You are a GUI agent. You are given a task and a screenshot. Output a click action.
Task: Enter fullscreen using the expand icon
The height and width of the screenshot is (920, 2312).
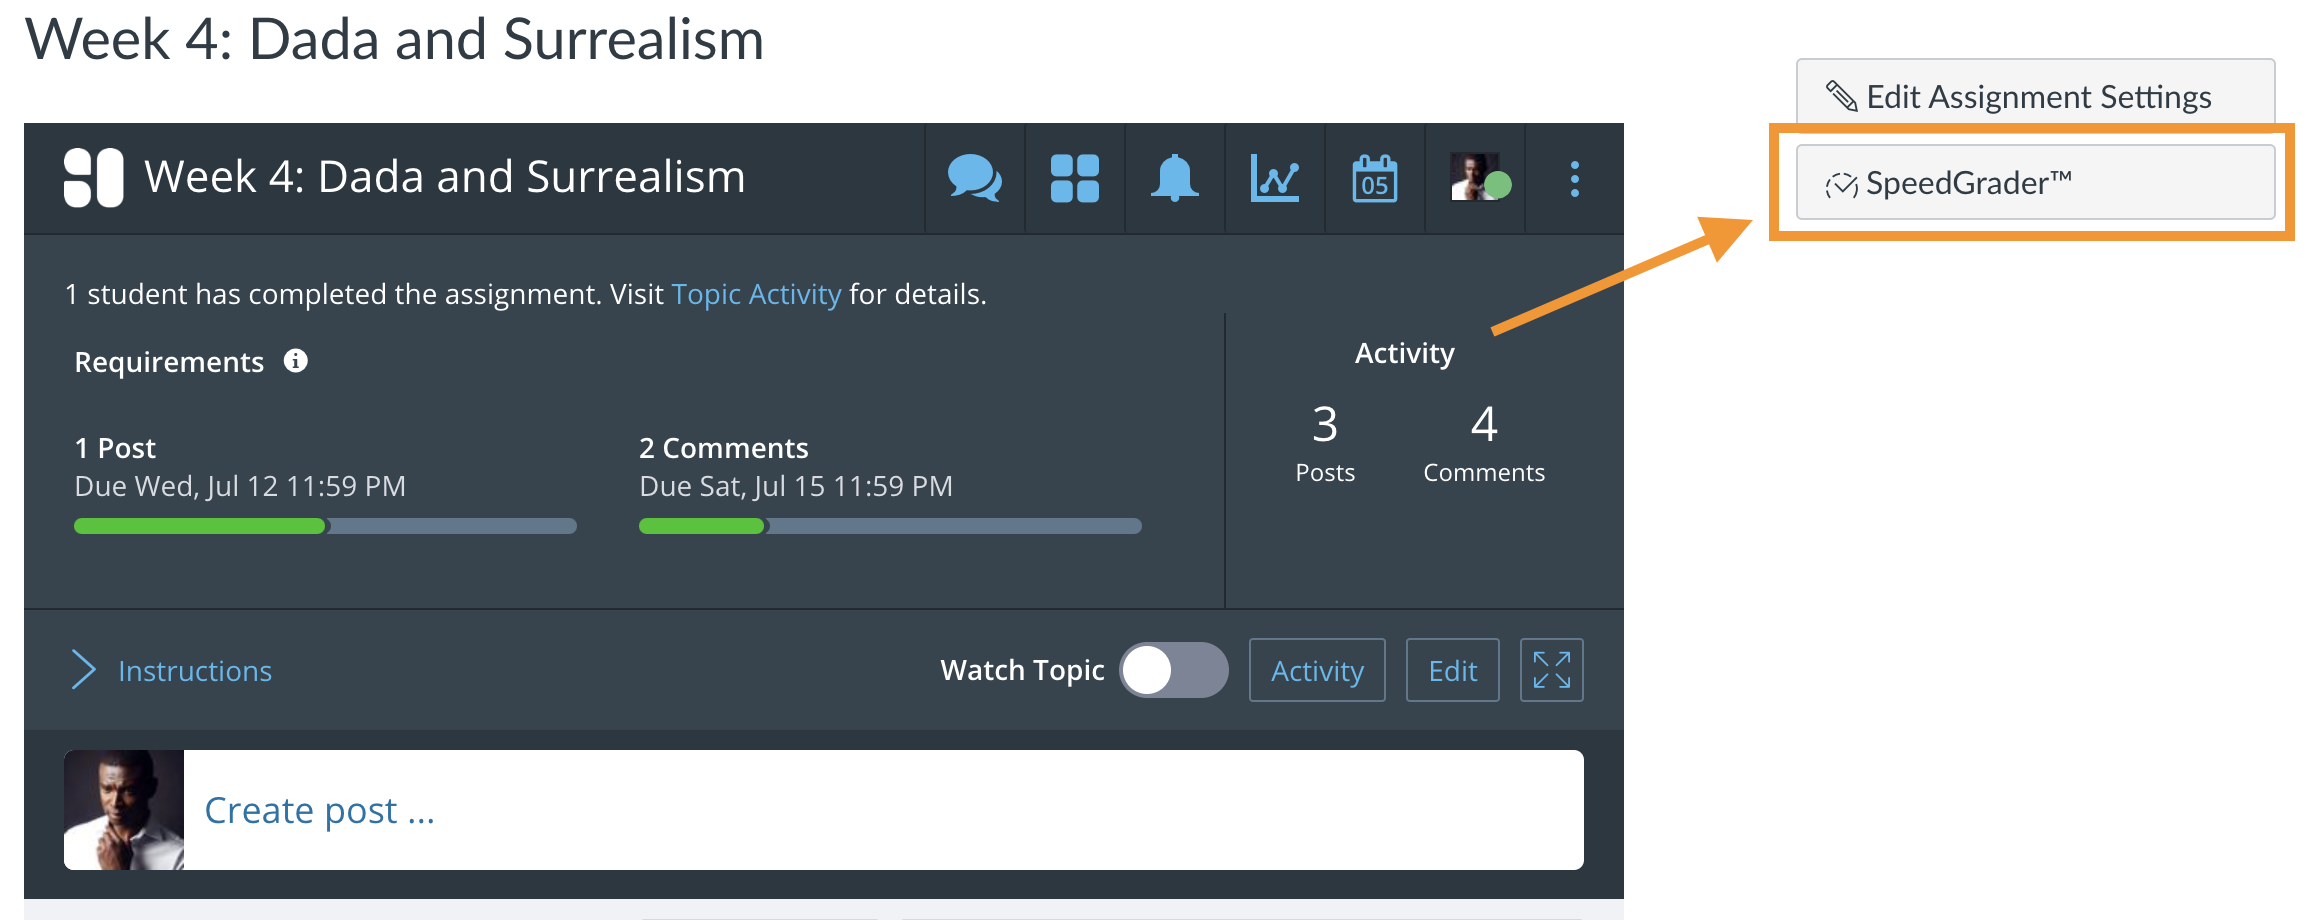click(1551, 670)
